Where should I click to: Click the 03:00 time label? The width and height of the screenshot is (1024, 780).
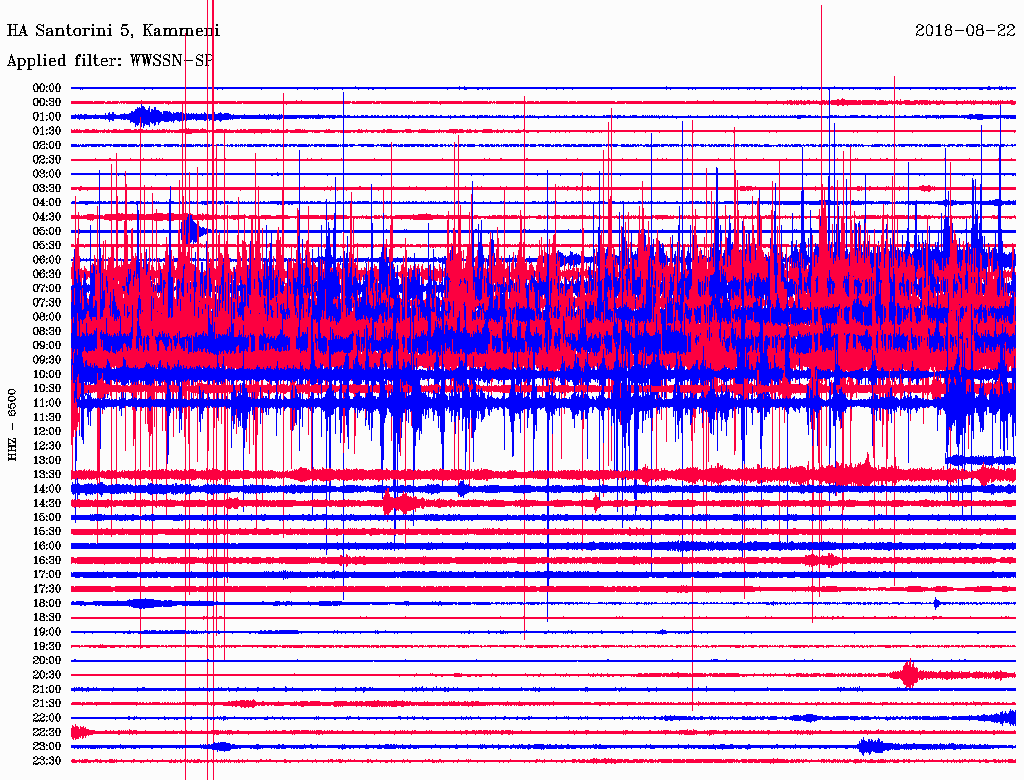pyautogui.click(x=47, y=174)
